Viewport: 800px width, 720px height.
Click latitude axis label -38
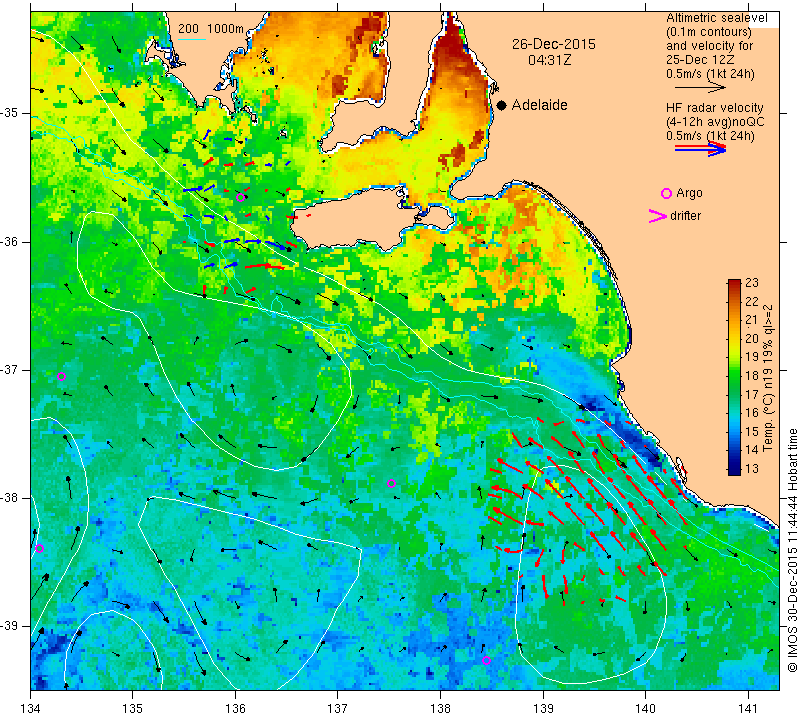click(10, 498)
